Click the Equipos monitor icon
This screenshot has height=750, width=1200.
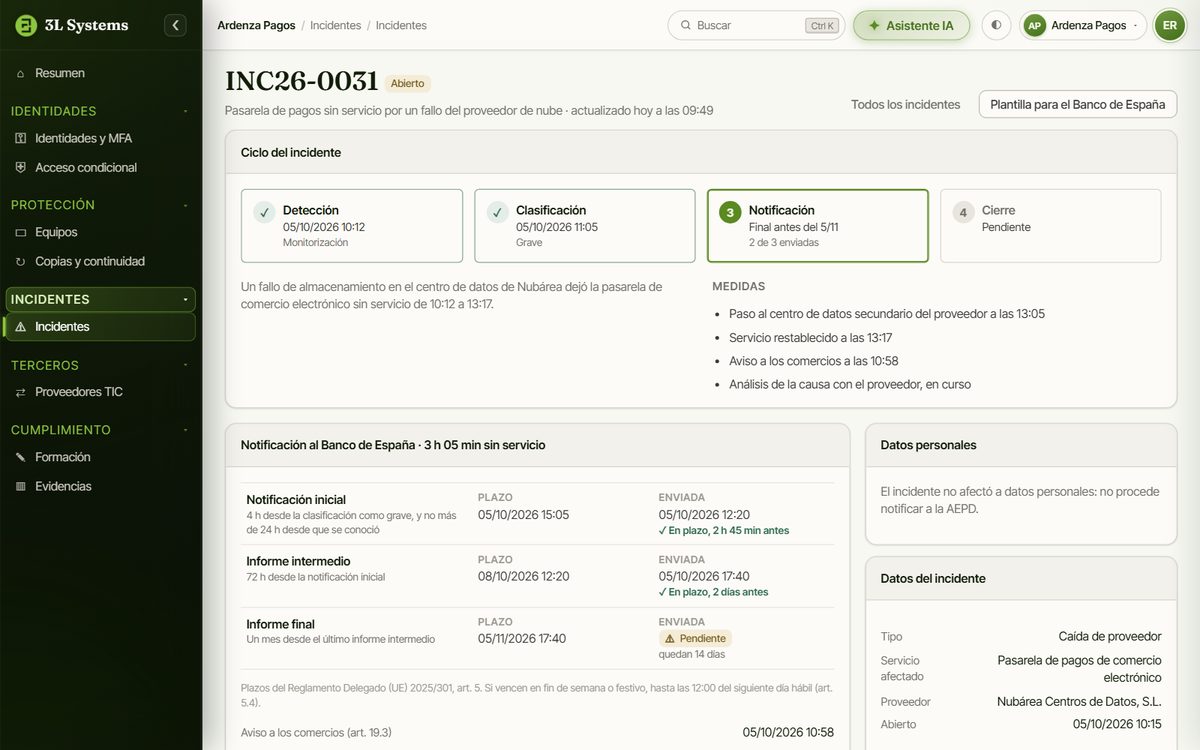[x=21, y=232]
